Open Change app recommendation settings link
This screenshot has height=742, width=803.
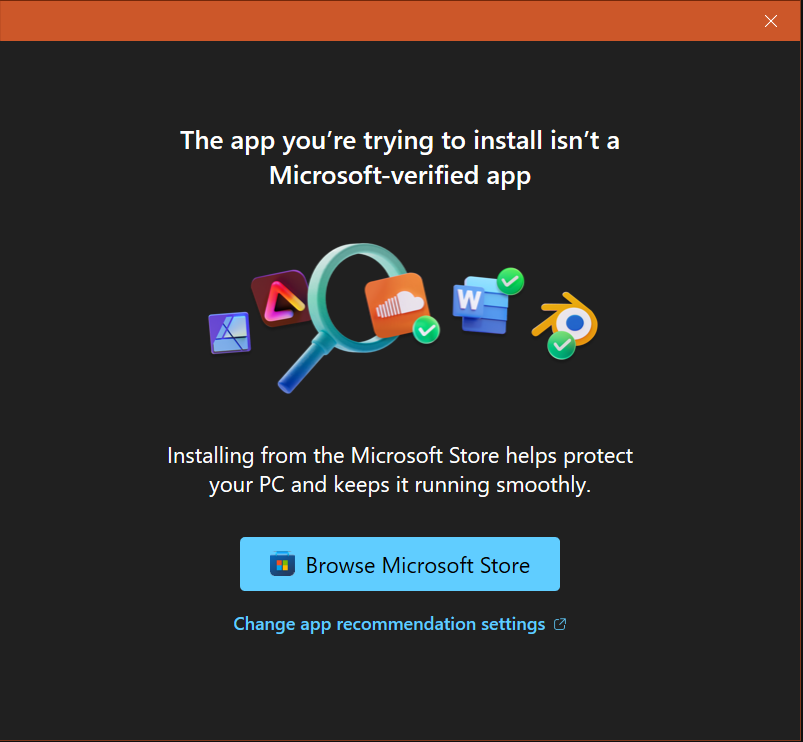389,624
